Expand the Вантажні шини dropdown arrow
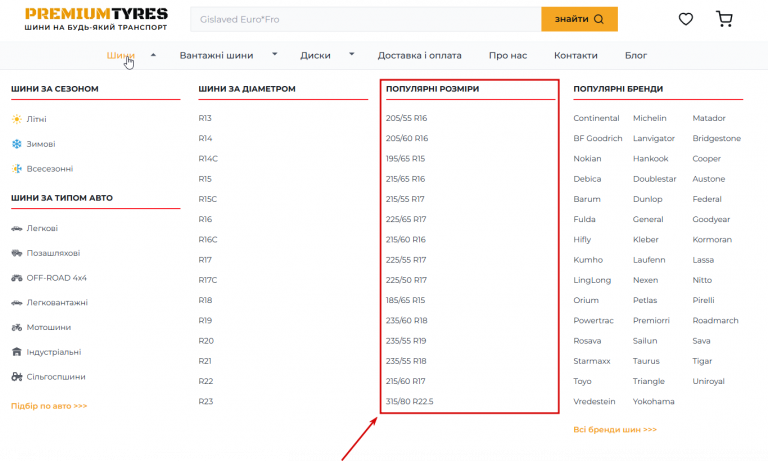 click(275, 54)
